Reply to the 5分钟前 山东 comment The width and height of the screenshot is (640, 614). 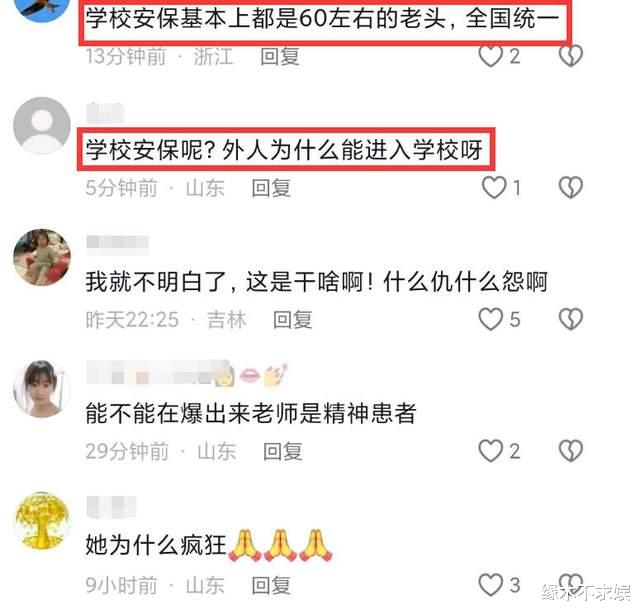click(271, 188)
